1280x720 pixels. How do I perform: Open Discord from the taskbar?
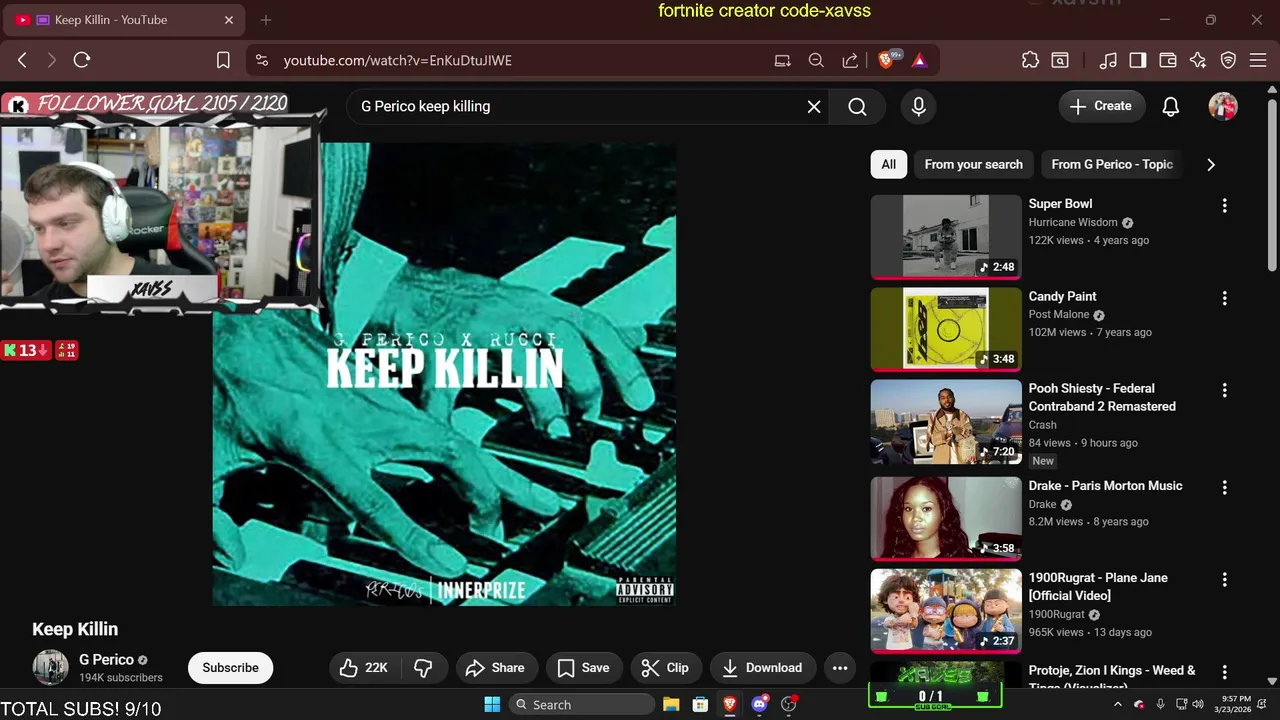tap(759, 704)
